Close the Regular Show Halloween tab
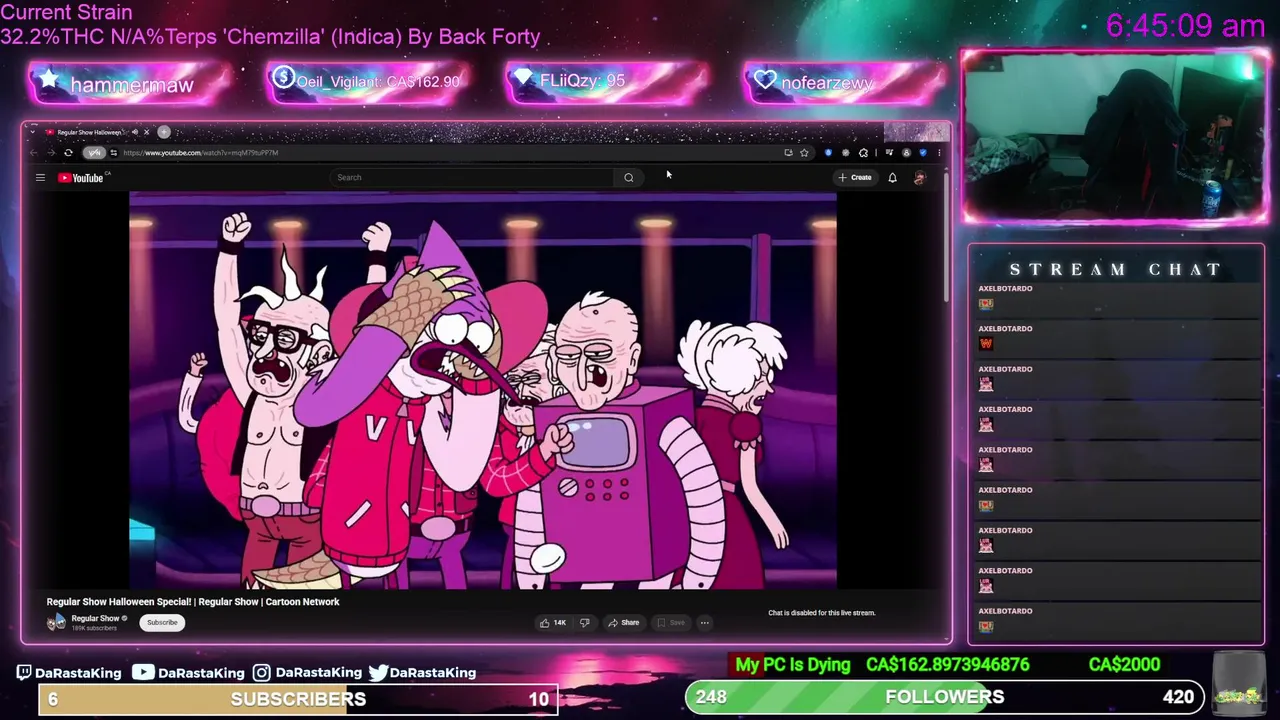This screenshot has height=720, width=1280. [146, 132]
